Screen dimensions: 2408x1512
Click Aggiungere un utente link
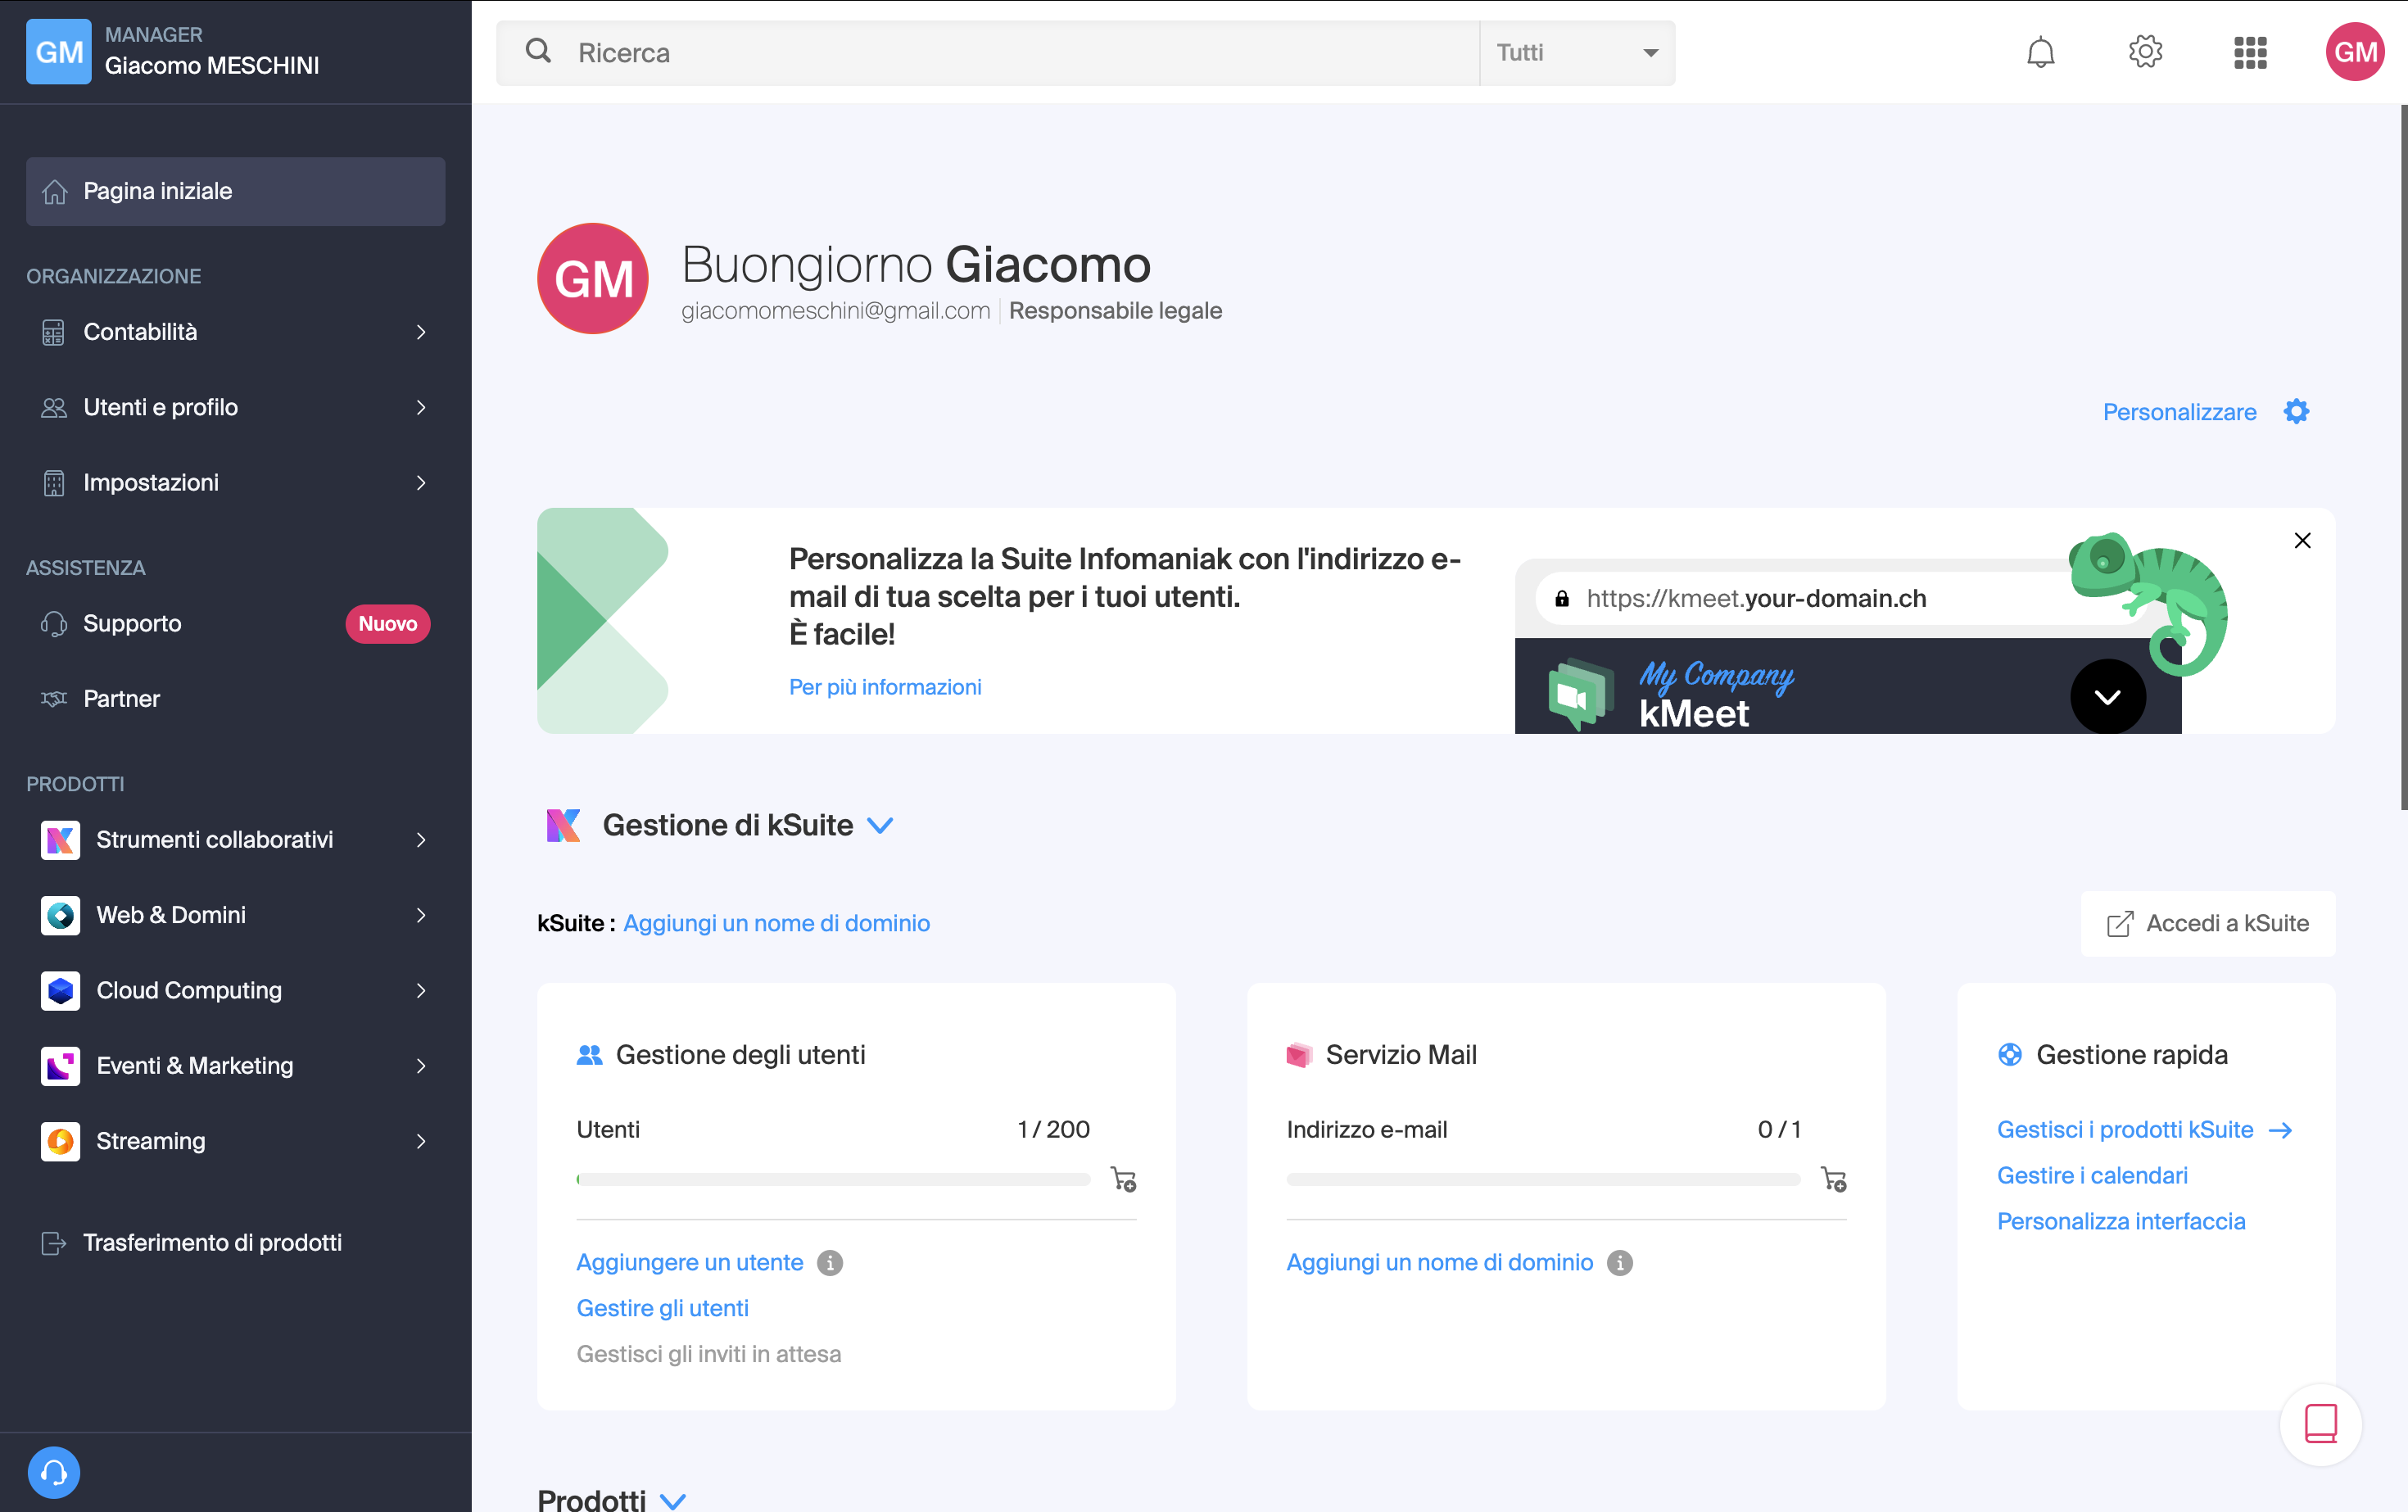pyautogui.click(x=690, y=1263)
